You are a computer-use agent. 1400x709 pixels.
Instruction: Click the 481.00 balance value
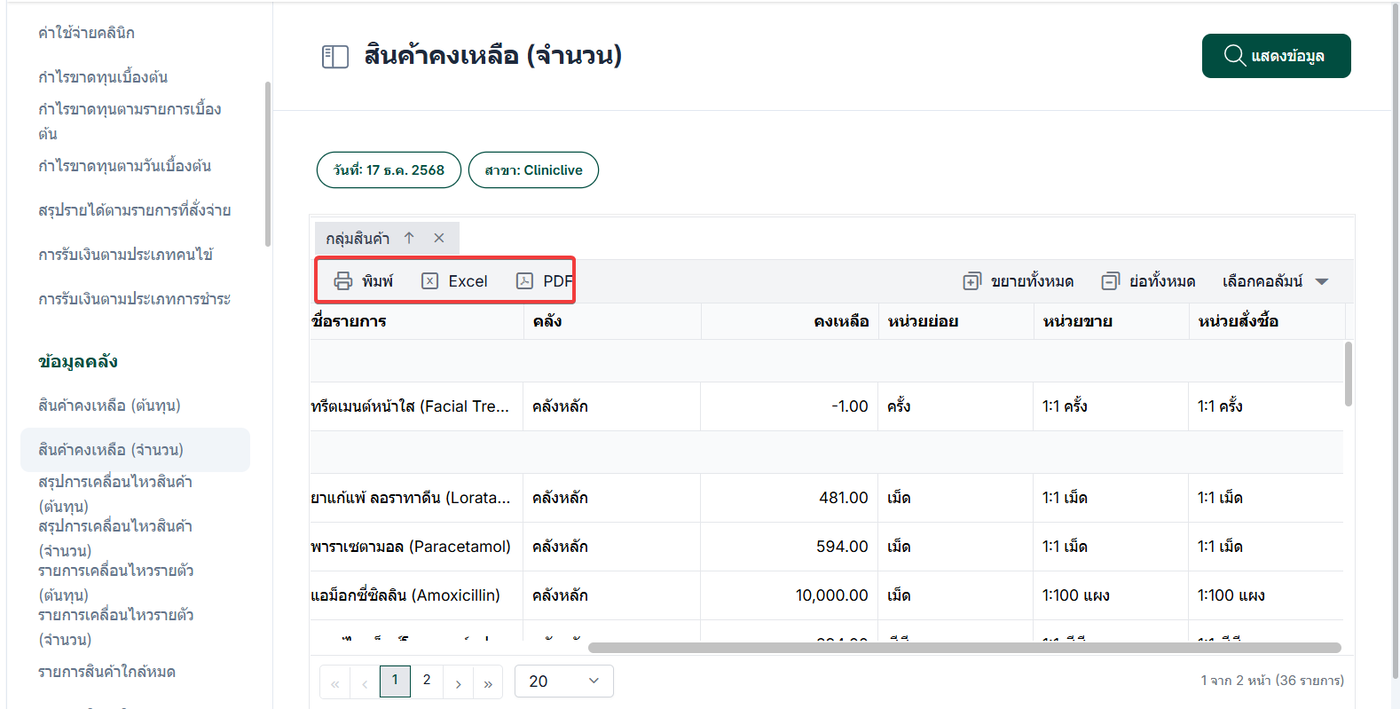point(842,497)
